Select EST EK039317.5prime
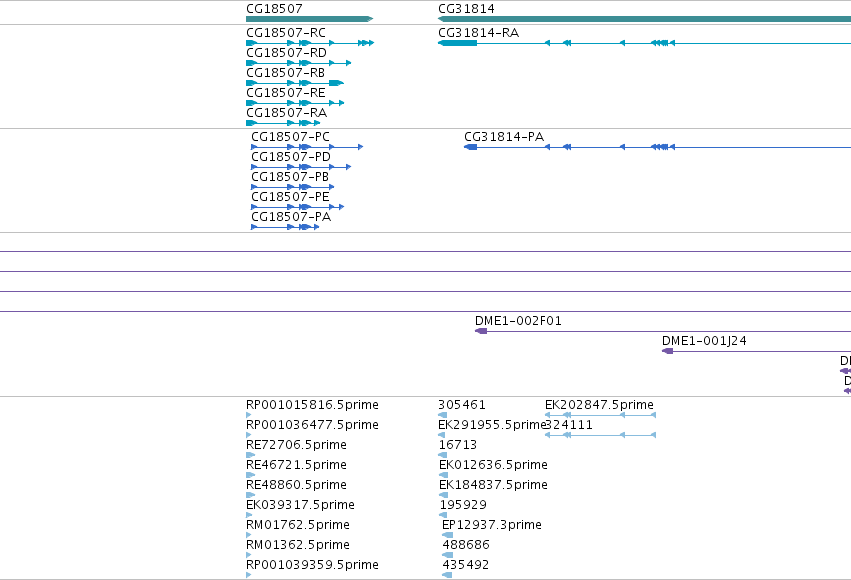 [x=300, y=505]
